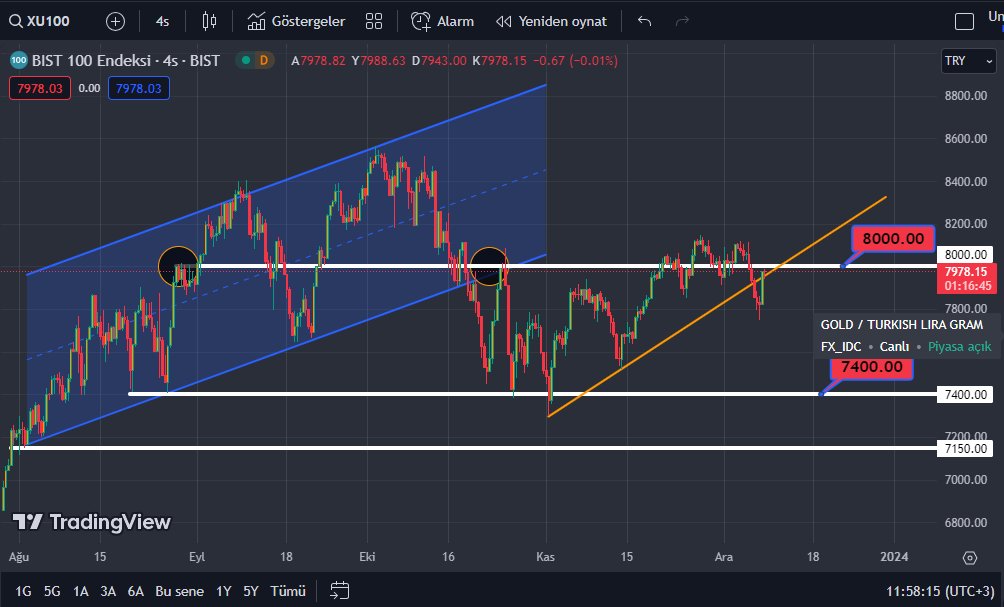Open layout selector square icon
The image size is (1004, 607).
pos(964,21)
